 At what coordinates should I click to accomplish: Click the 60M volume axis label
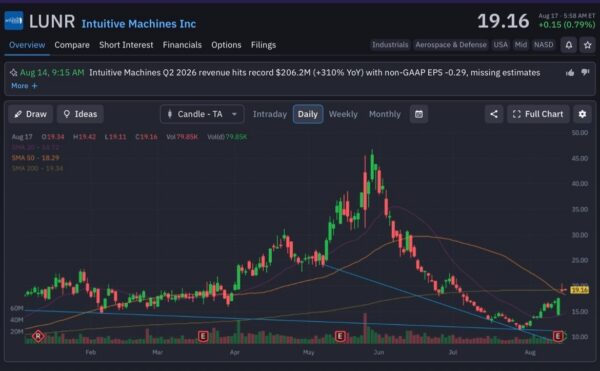click(17, 308)
